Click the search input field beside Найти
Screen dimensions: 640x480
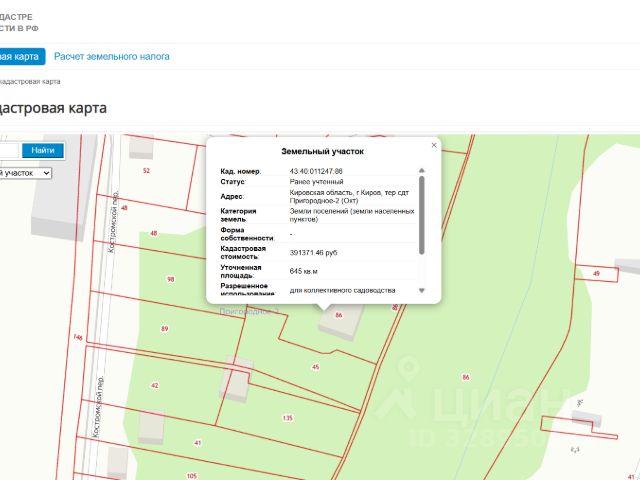pyautogui.click(x=9, y=150)
